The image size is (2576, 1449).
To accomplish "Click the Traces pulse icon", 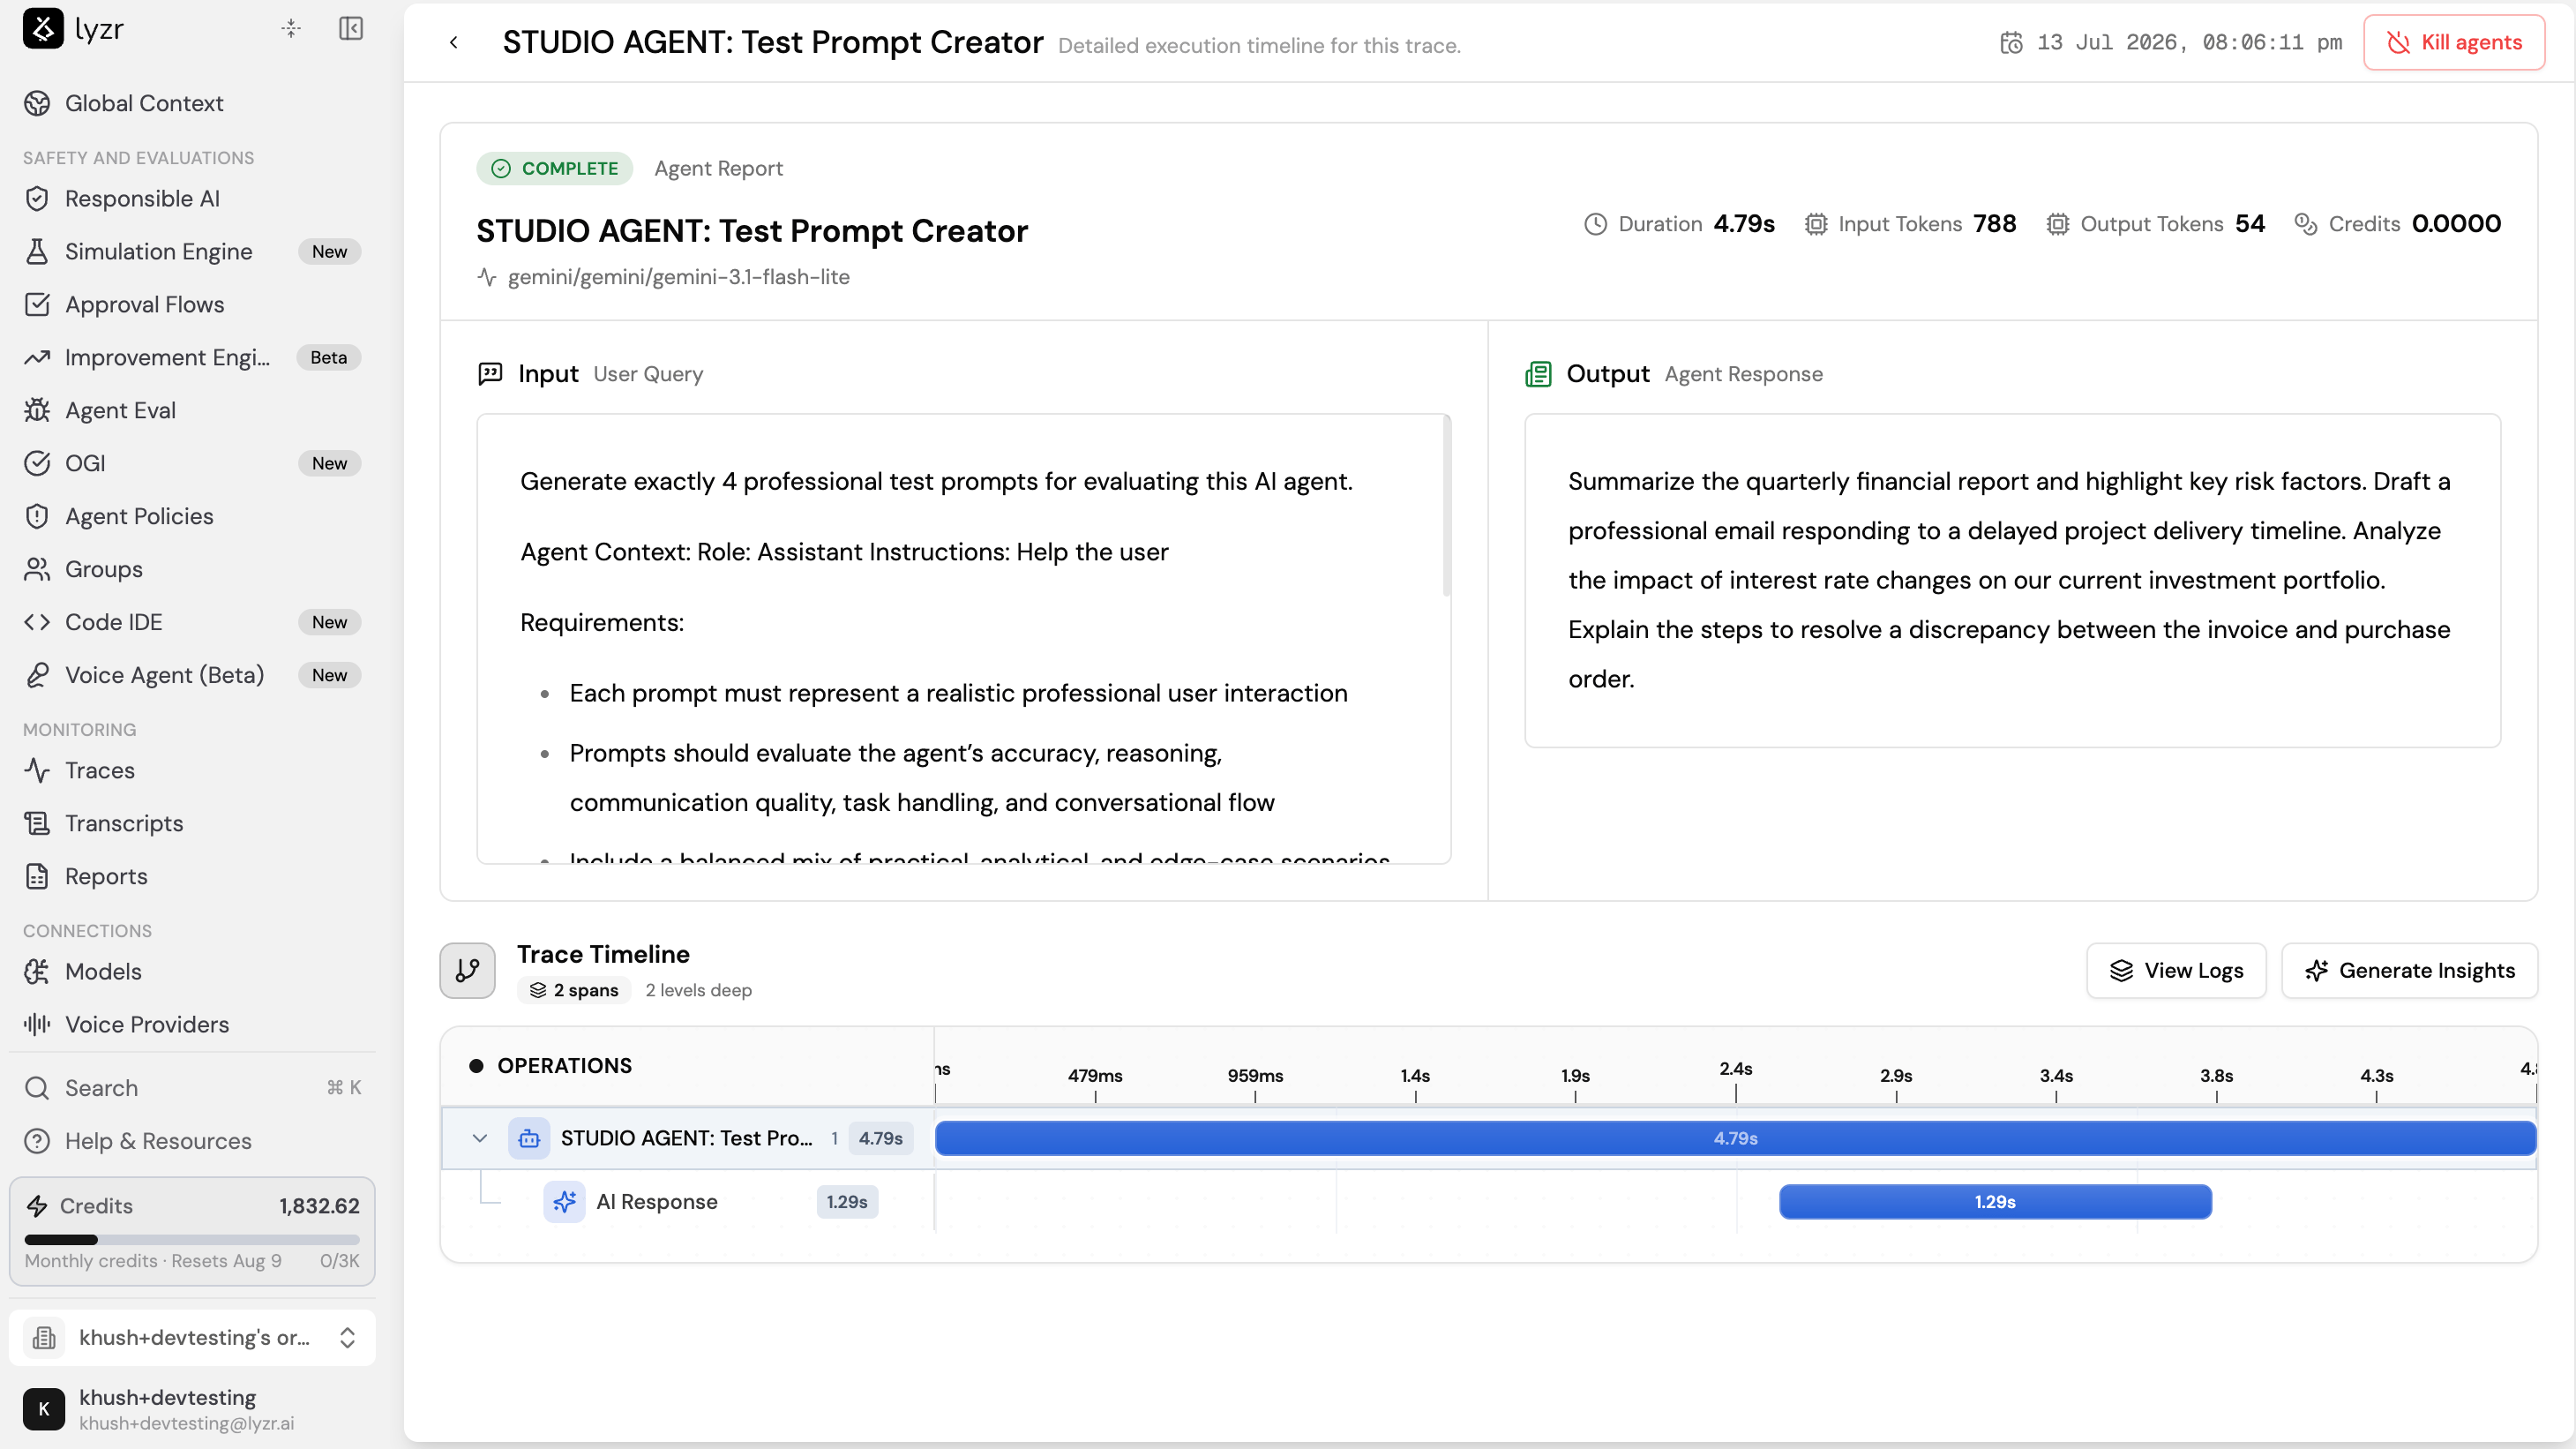I will (37, 770).
